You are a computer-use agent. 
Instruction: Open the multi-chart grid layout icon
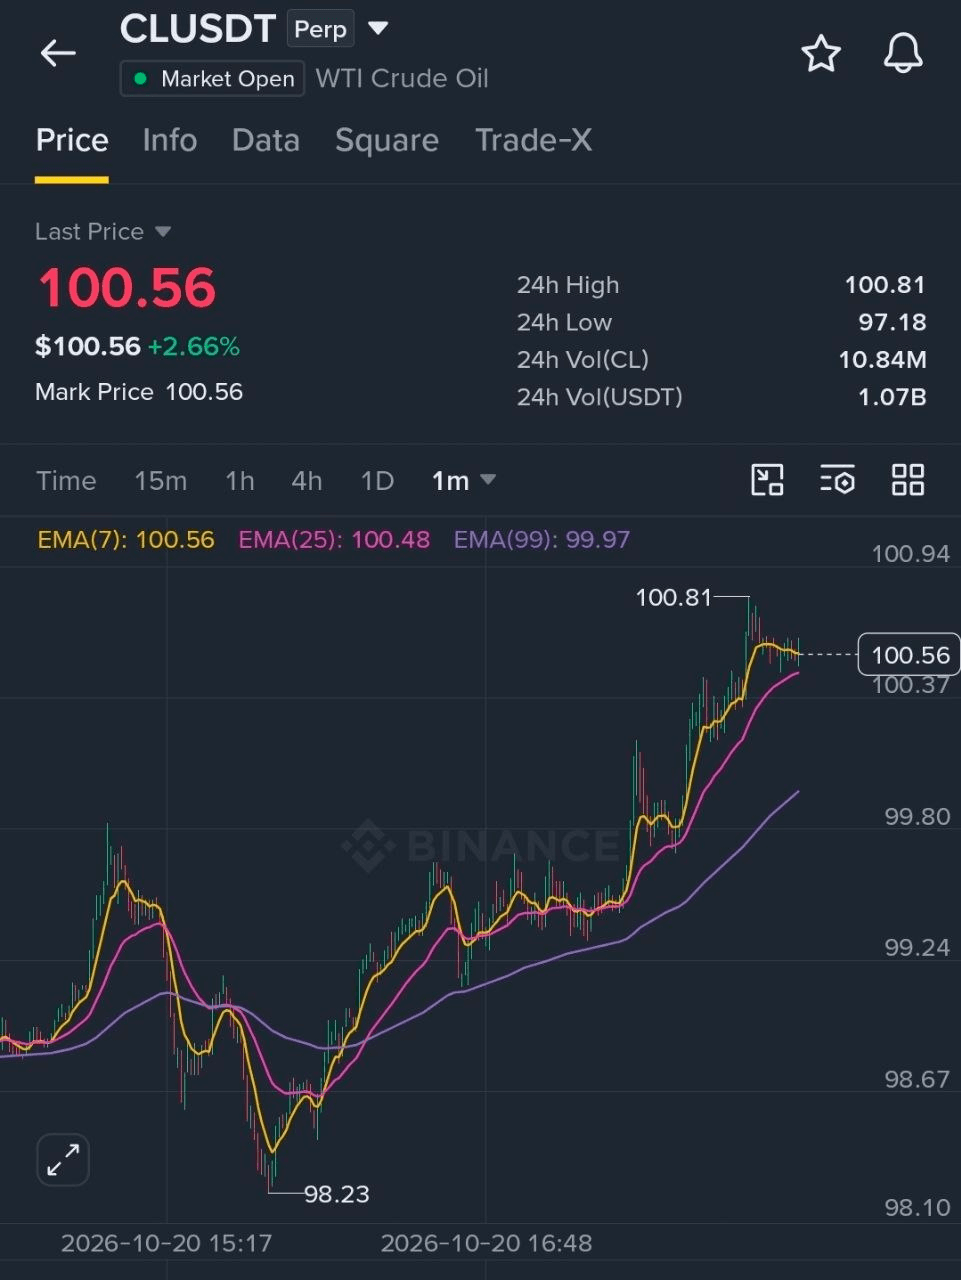click(908, 480)
